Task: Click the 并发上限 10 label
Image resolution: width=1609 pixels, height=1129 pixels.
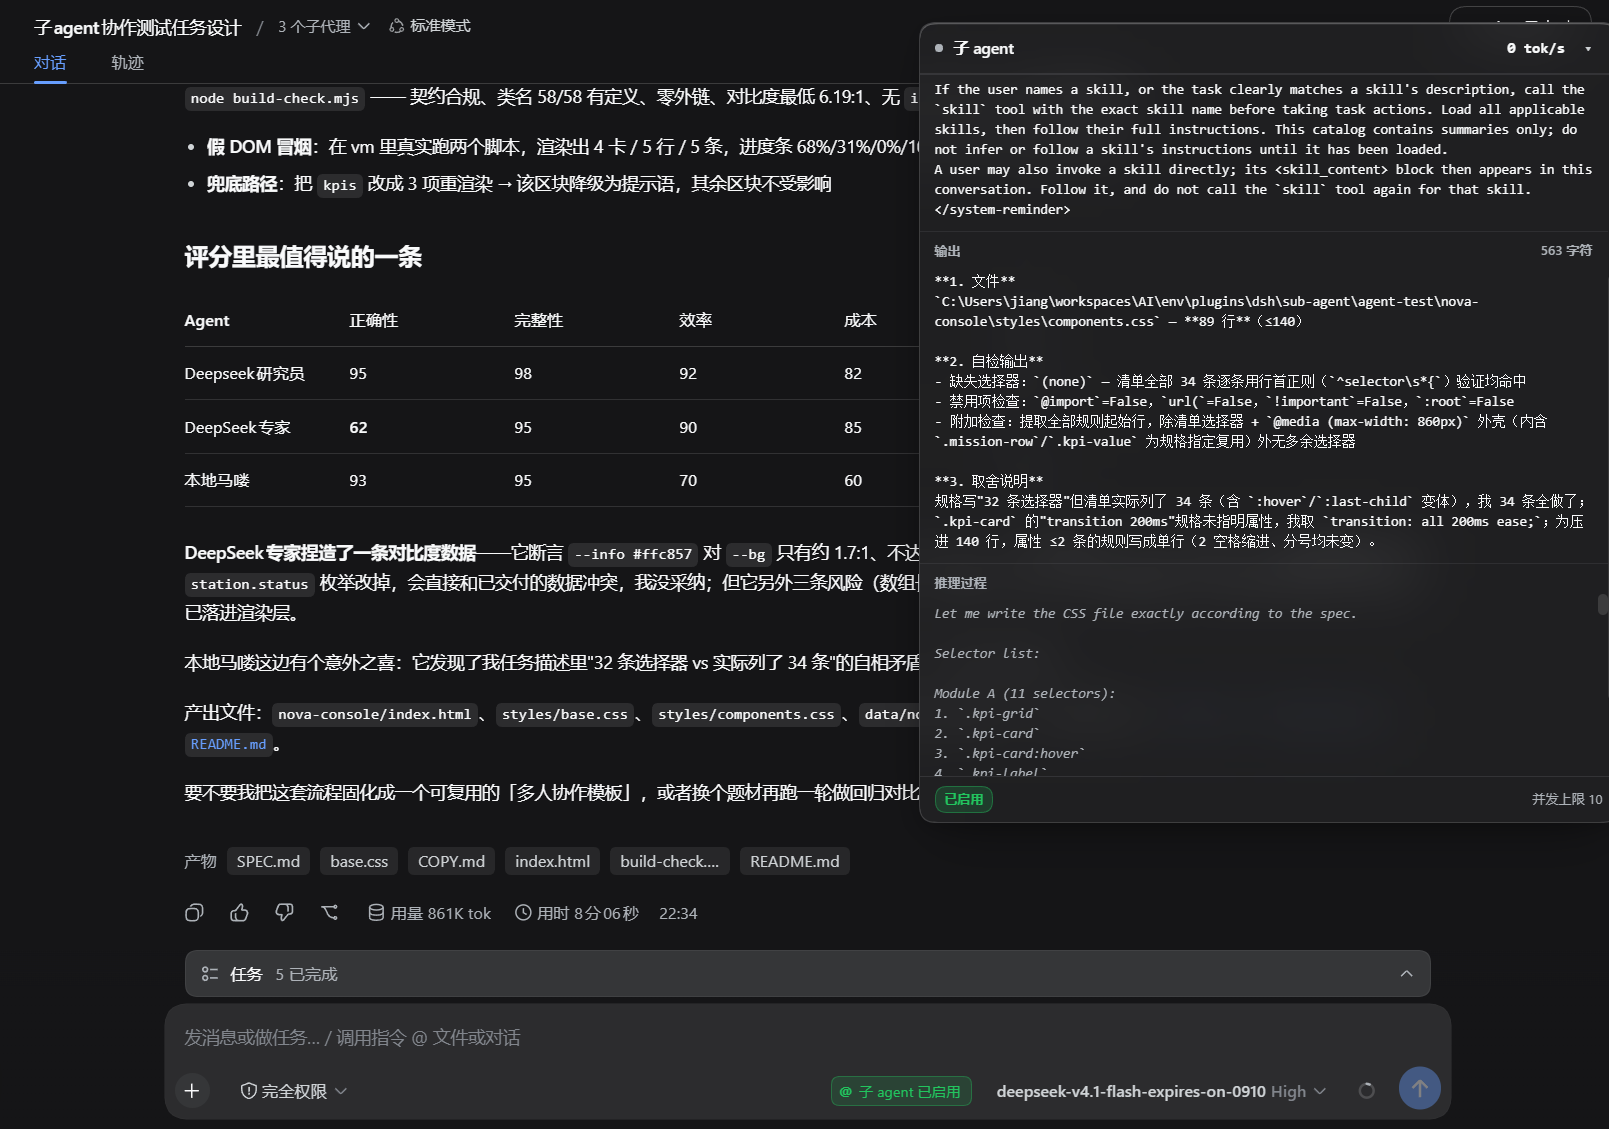Action: (x=1566, y=799)
